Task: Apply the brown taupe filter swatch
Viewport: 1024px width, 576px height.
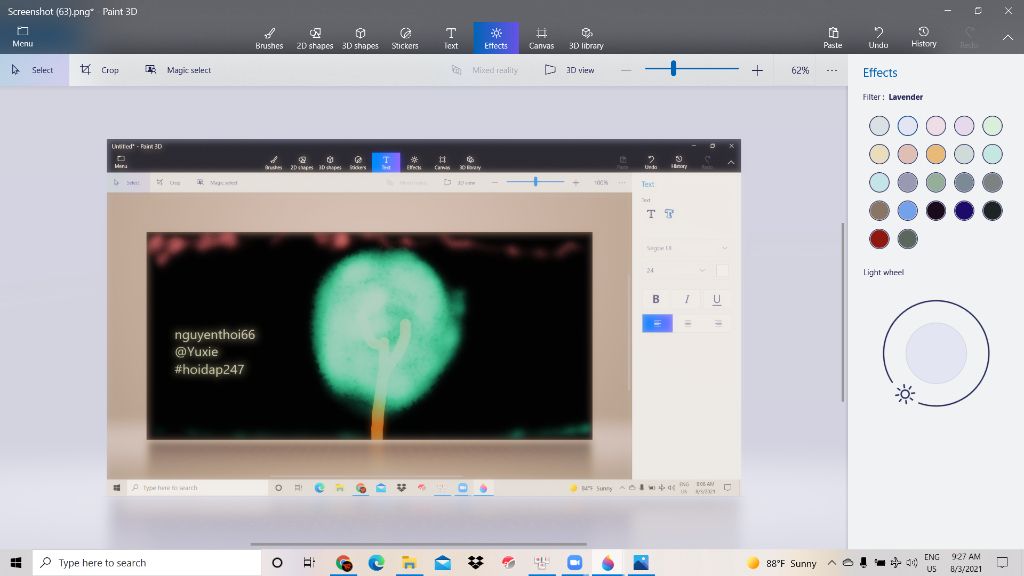Action: pyautogui.click(x=879, y=210)
